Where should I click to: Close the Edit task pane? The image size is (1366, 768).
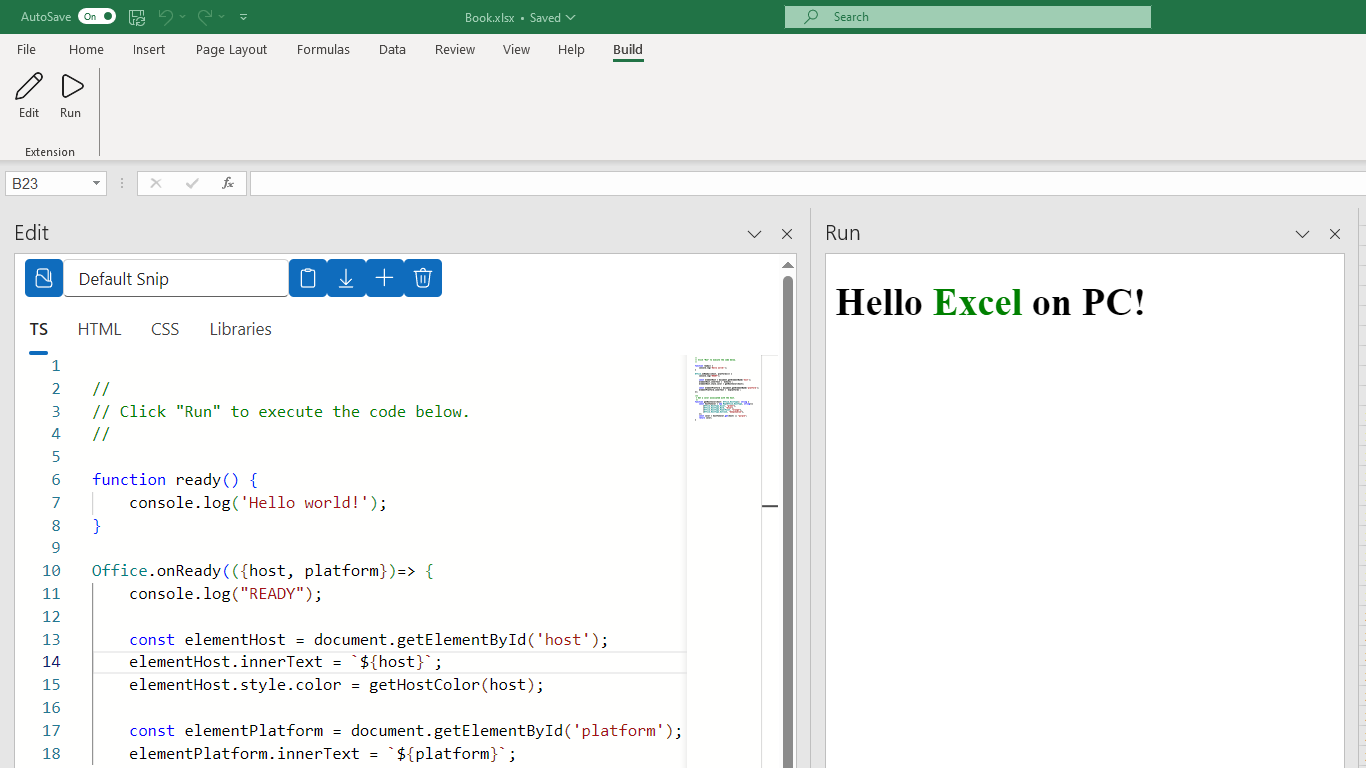787,234
